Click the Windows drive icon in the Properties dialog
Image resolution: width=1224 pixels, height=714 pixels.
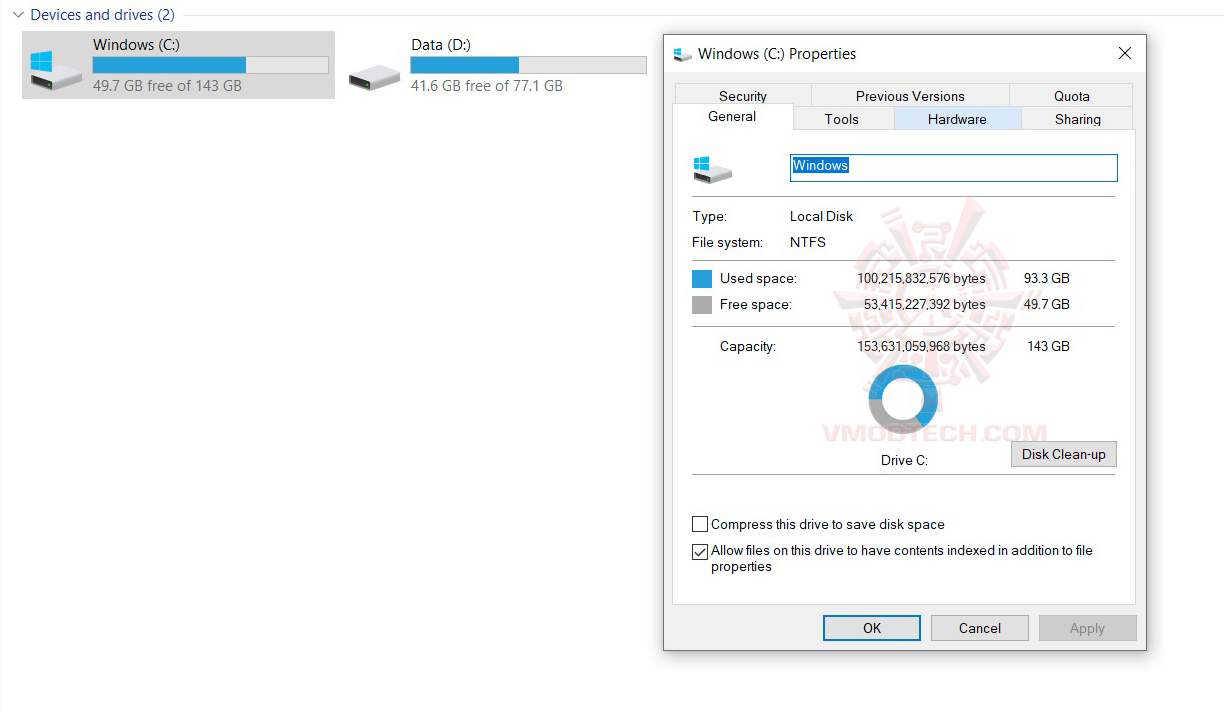pyautogui.click(x=712, y=168)
